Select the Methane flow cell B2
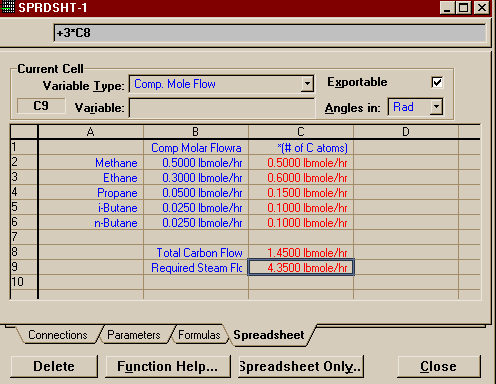 196,163
